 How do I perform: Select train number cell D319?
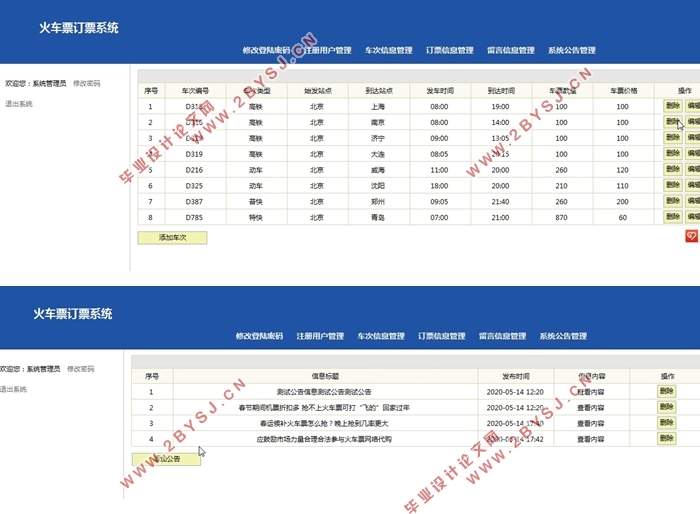coord(194,154)
